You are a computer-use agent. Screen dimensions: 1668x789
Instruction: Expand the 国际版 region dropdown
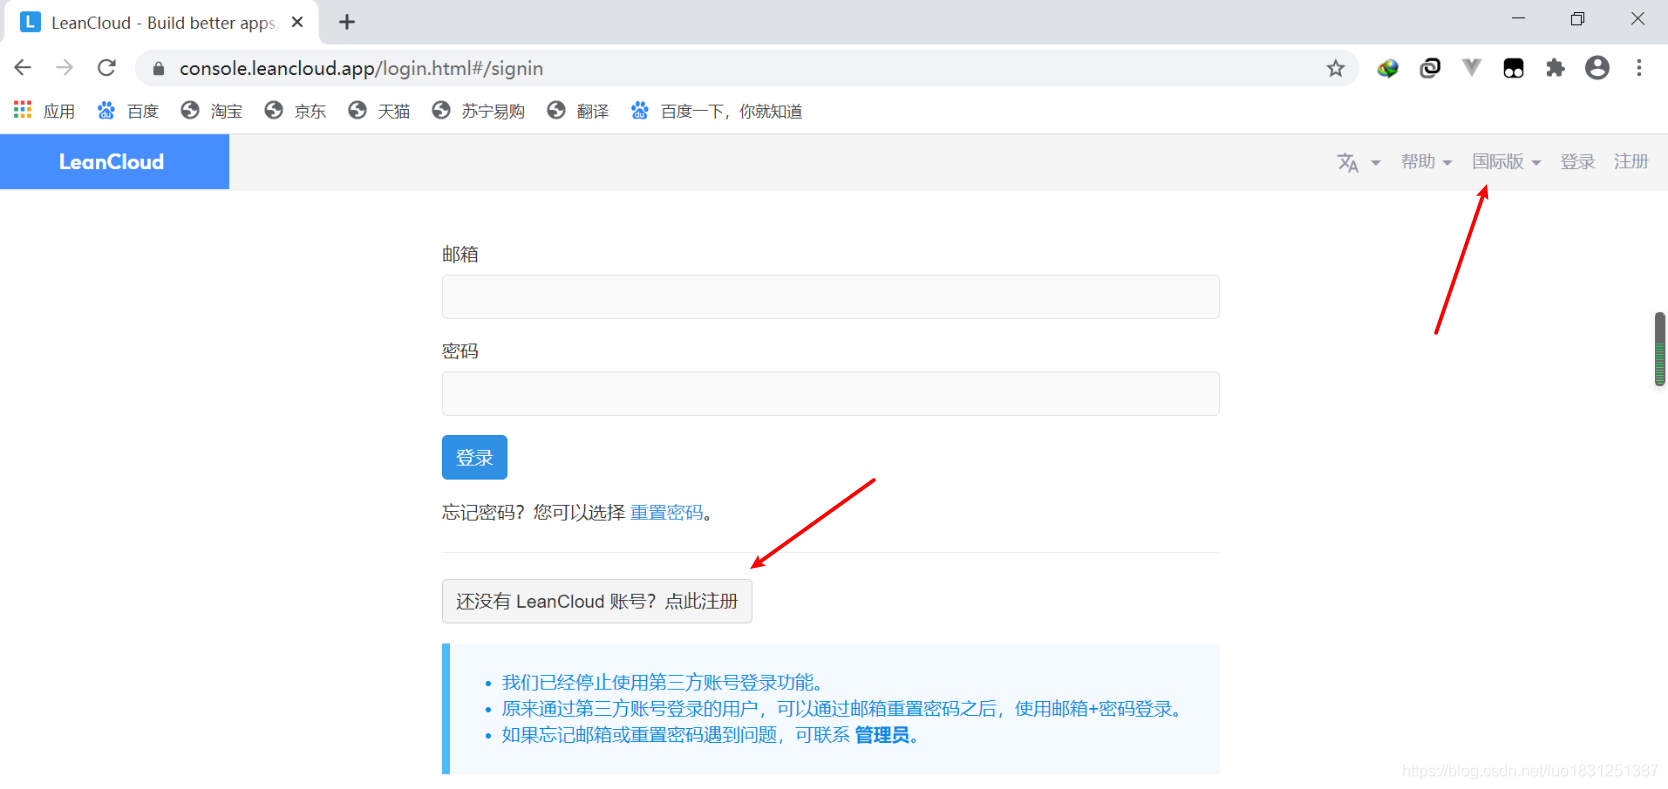click(1506, 162)
